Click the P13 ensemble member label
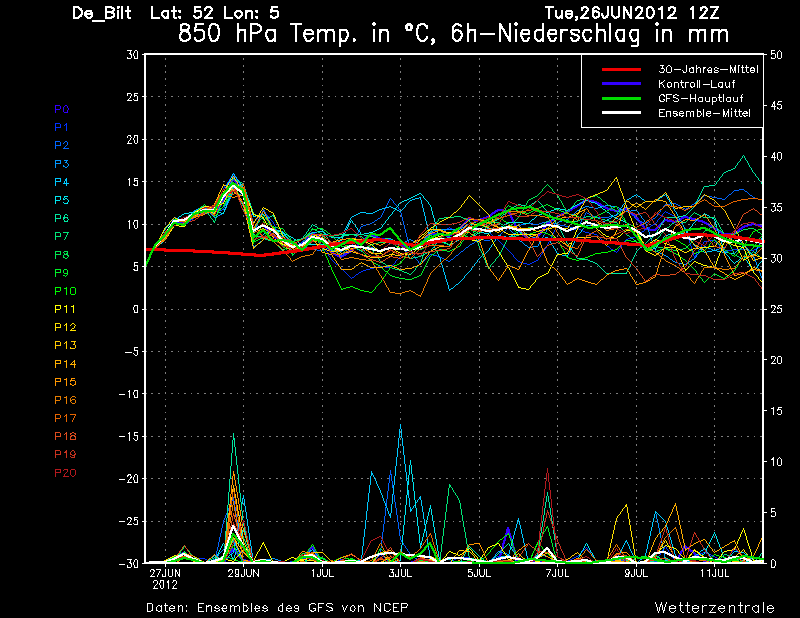 coord(65,345)
